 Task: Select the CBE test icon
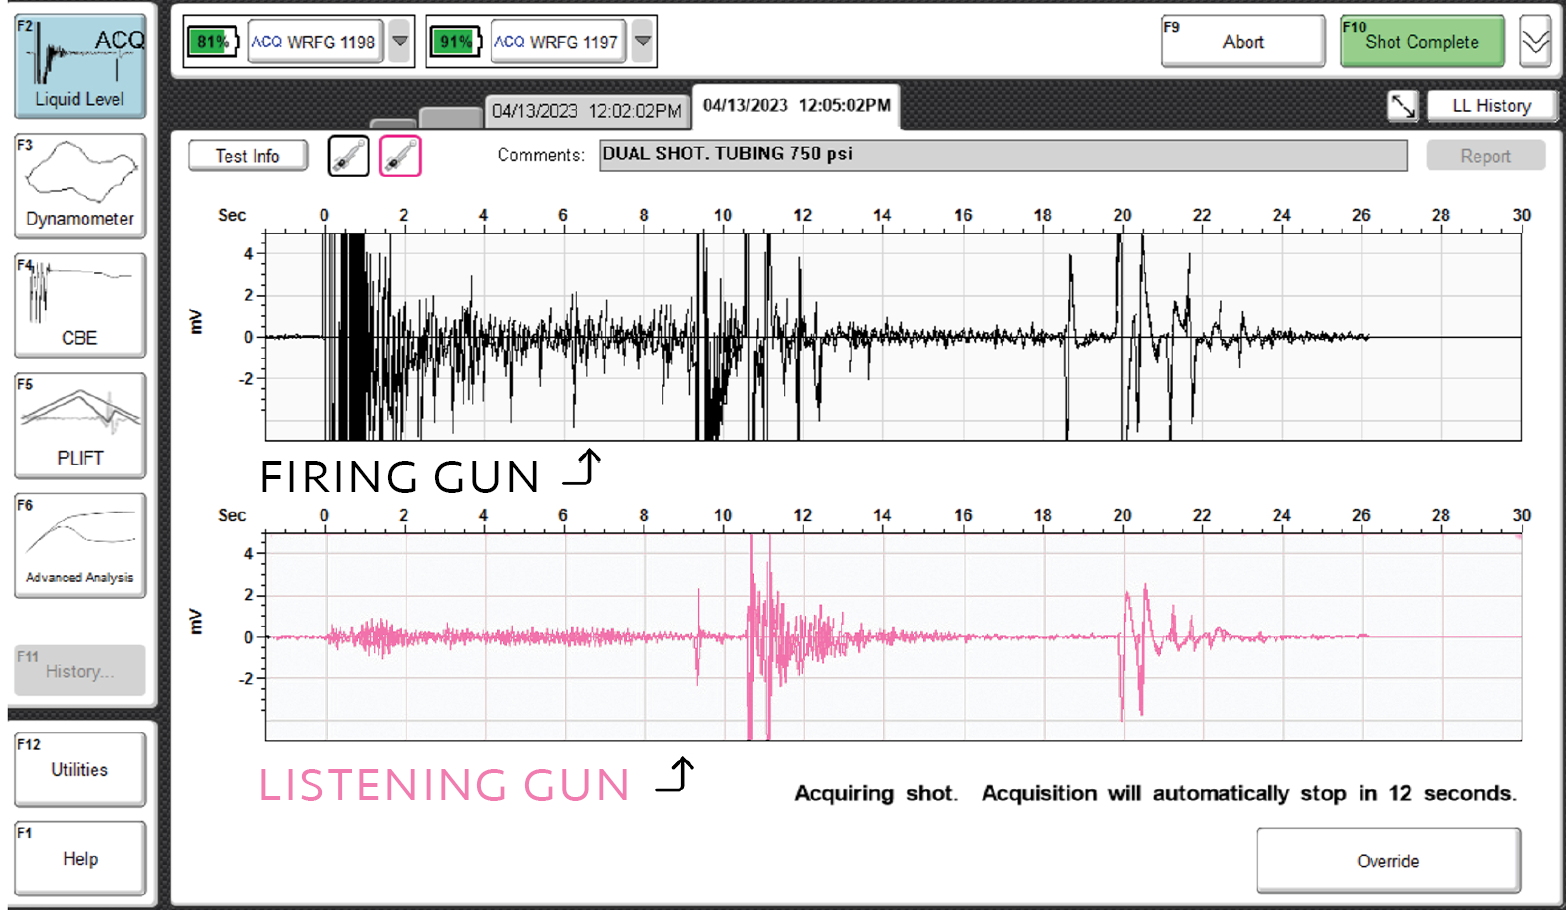tap(80, 305)
